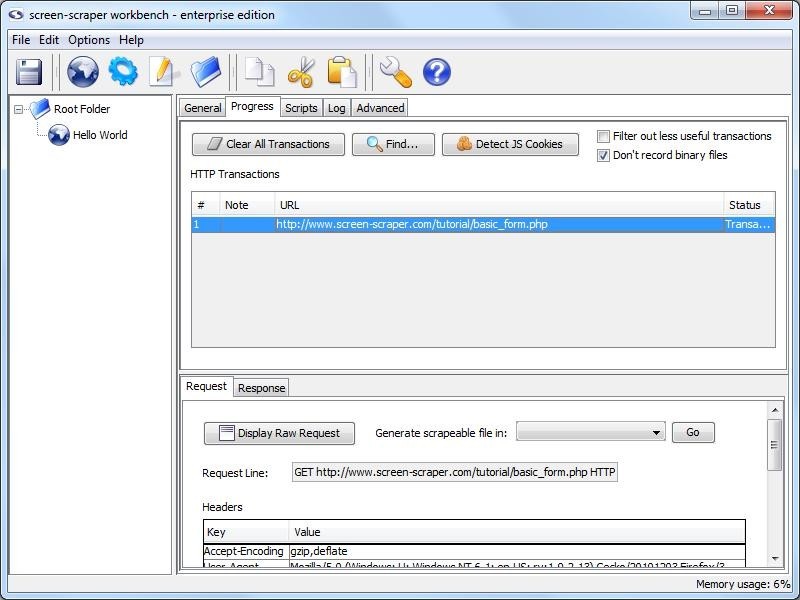This screenshot has height=600, width=800.
Task: Click the scrollbar down arrow
Action: (x=774, y=559)
